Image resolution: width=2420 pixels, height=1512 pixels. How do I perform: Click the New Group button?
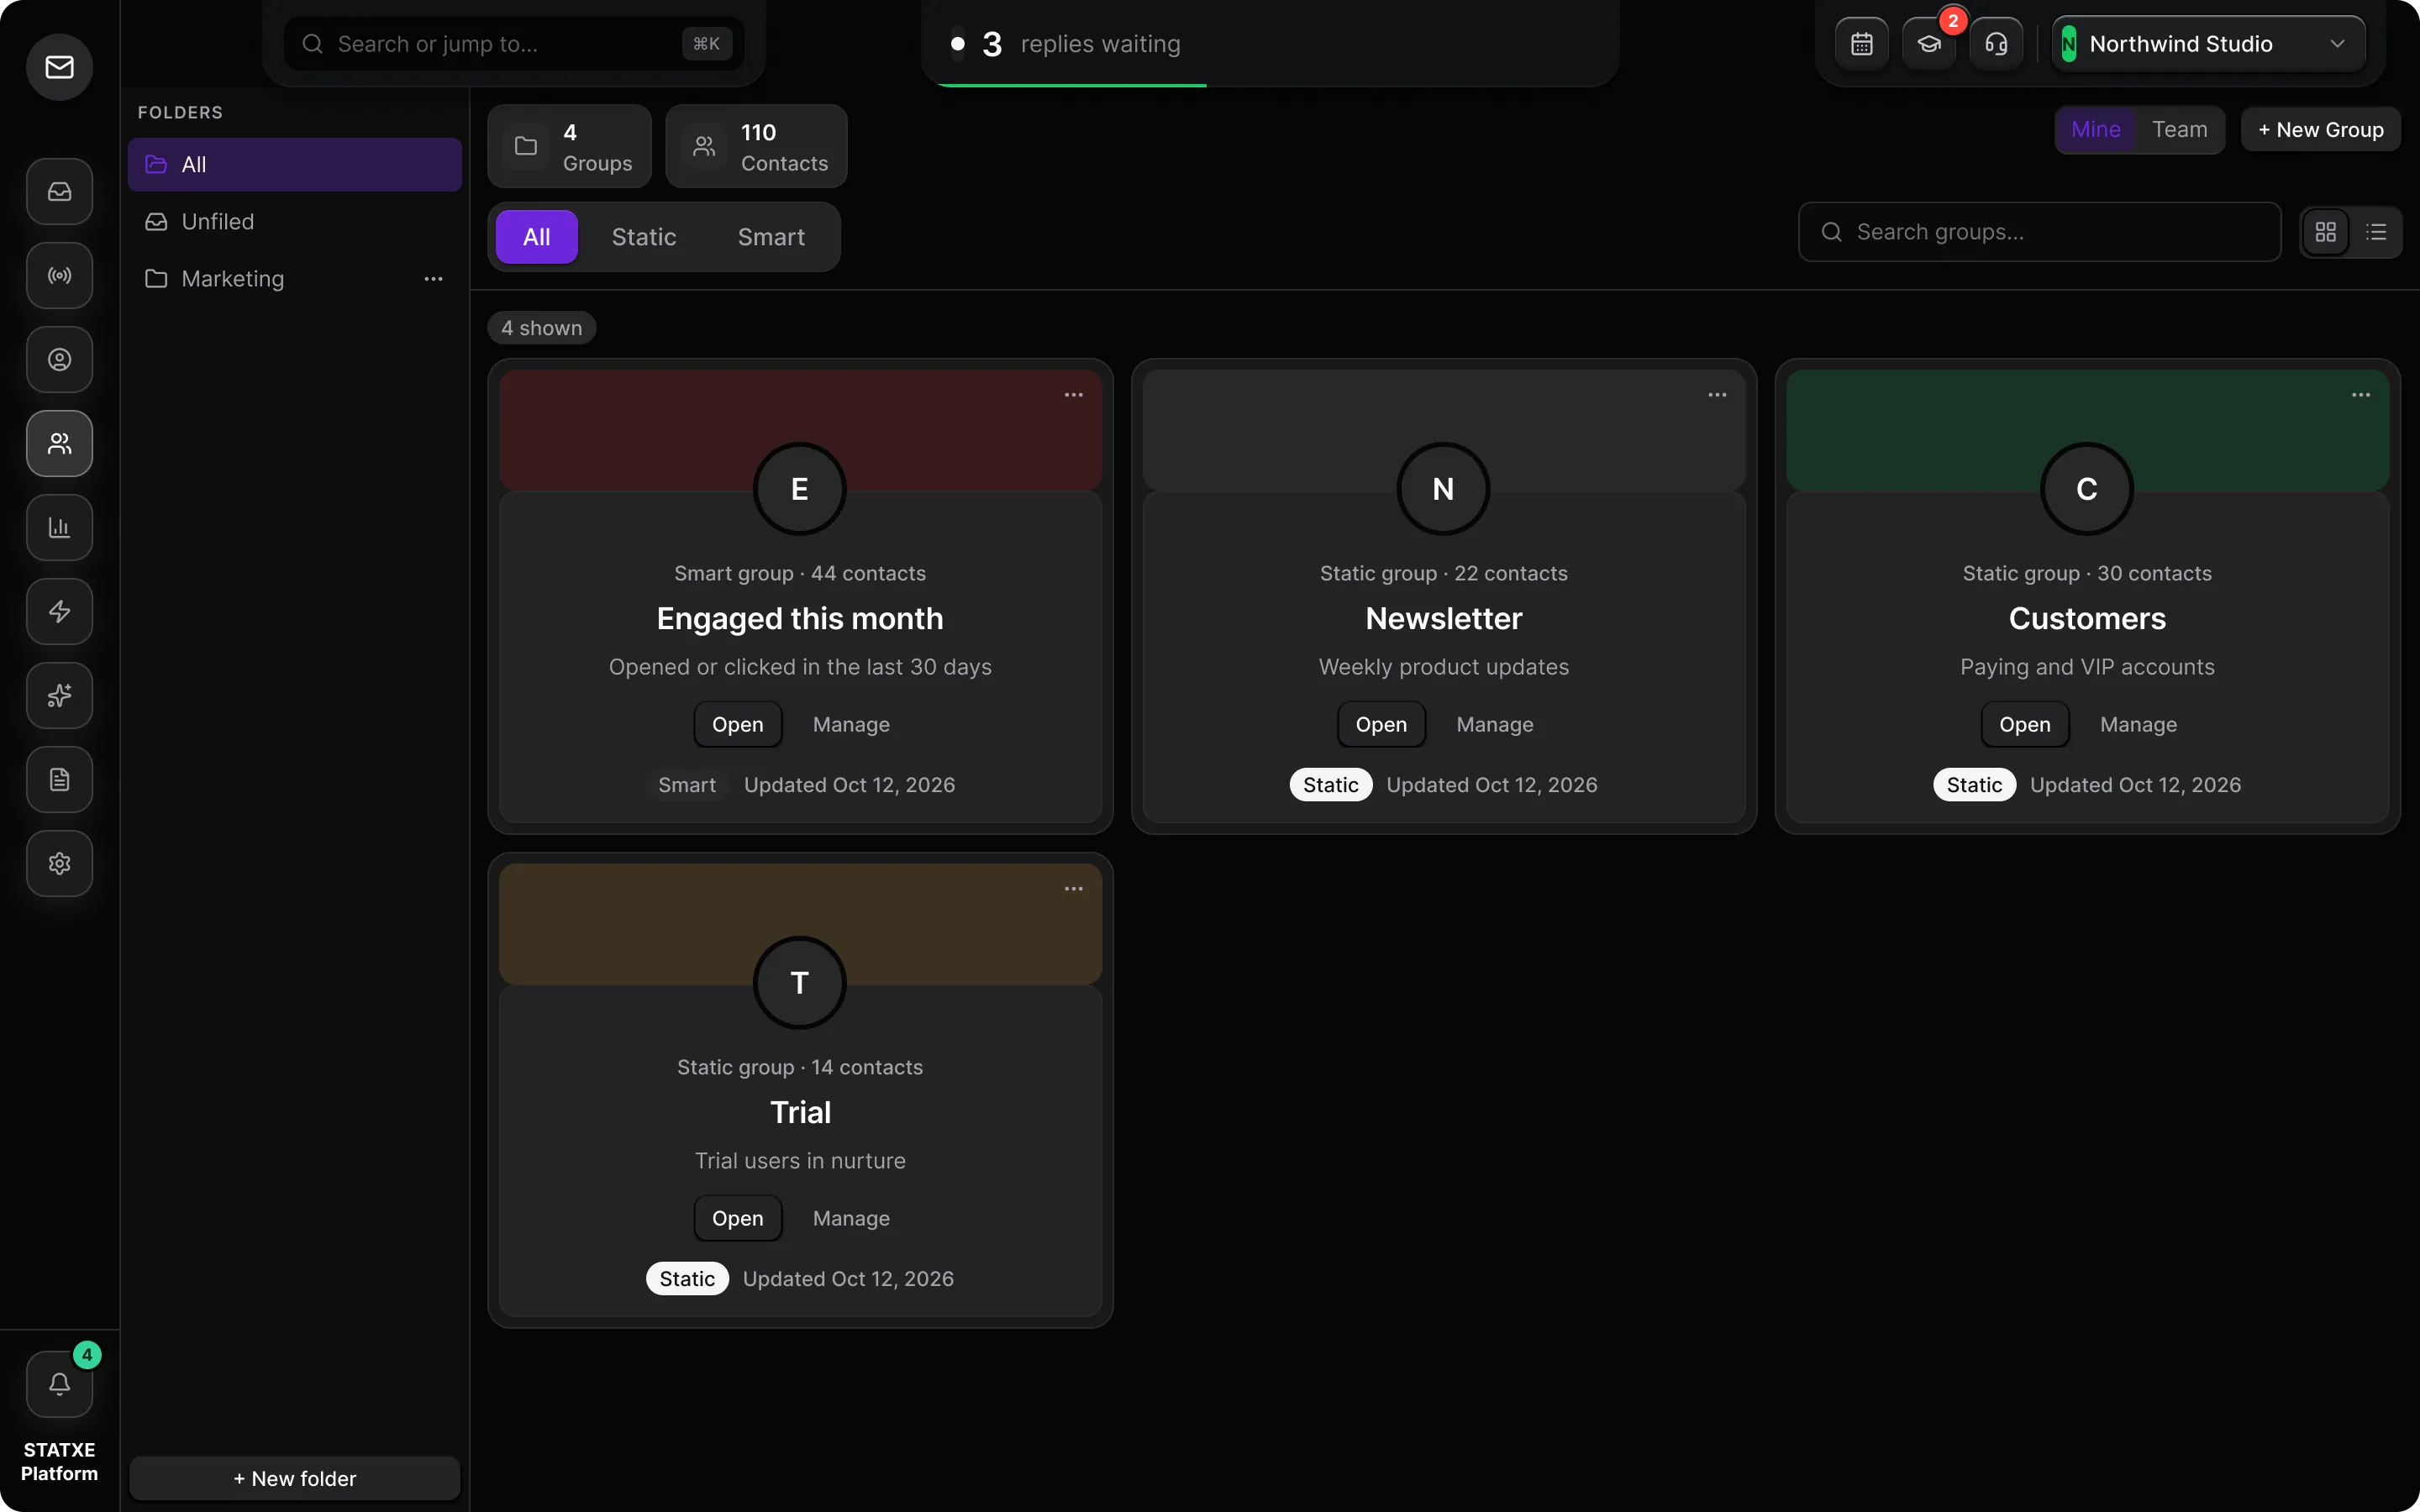(2320, 130)
